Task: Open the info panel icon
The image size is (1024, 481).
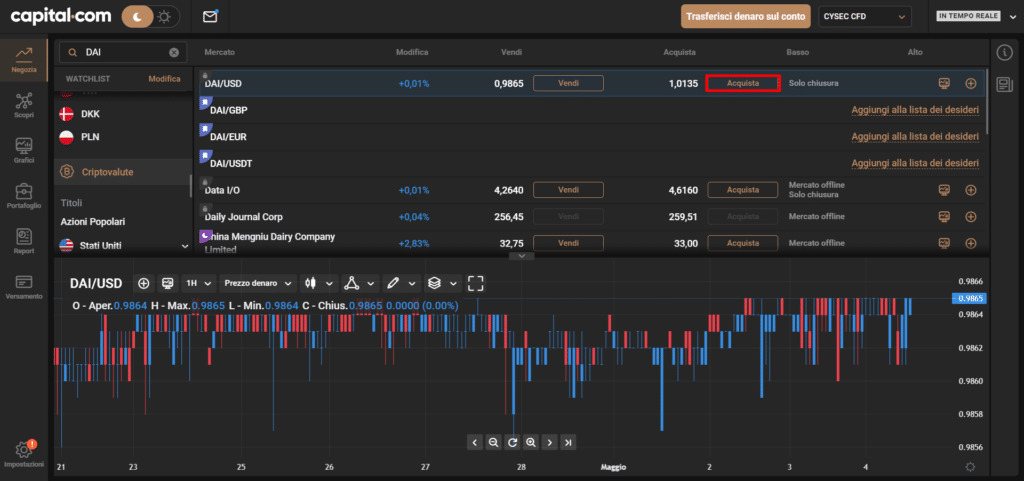Action: [1004, 53]
